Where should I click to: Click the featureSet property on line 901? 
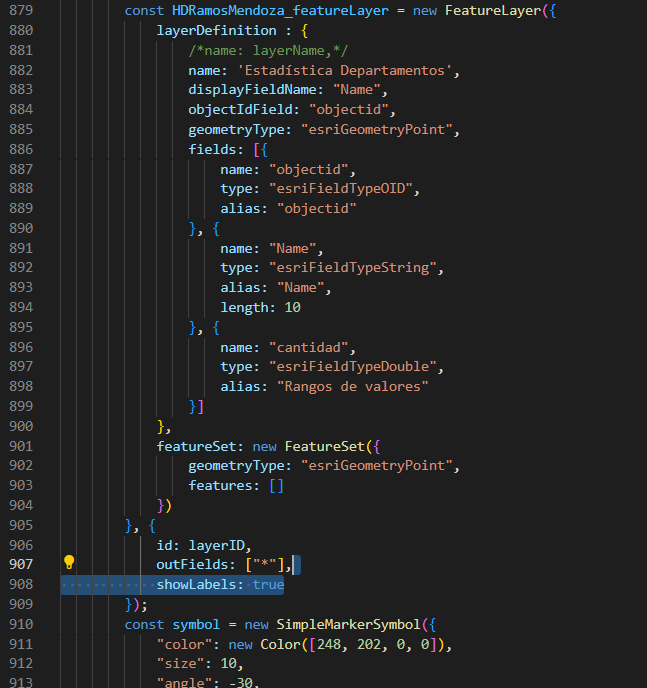click(196, 446)
